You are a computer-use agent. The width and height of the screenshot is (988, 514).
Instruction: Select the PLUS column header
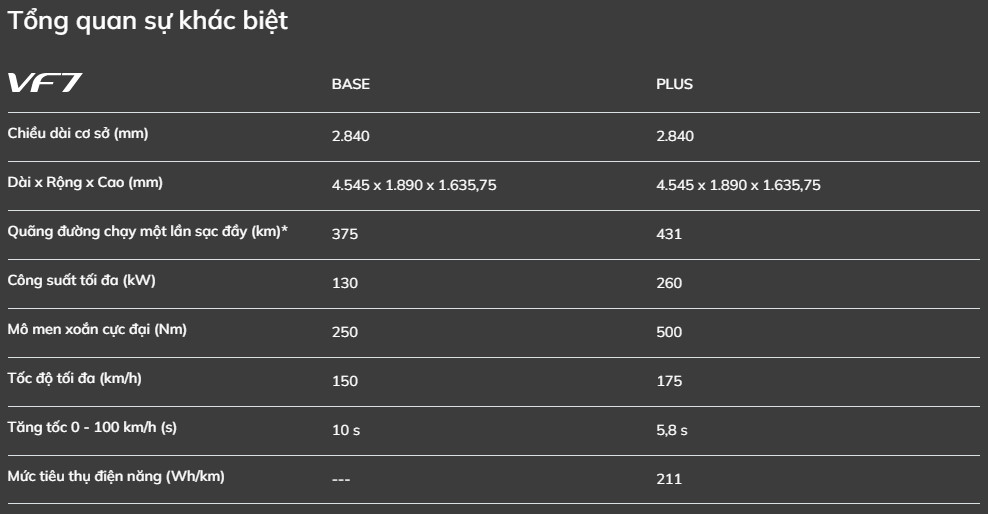click(674, 84)
